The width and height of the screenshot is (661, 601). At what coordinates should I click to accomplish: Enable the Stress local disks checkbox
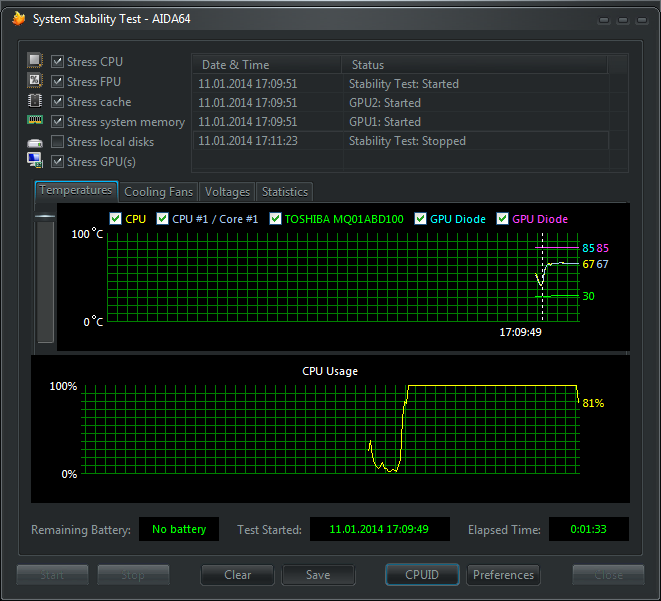point(58,142)
